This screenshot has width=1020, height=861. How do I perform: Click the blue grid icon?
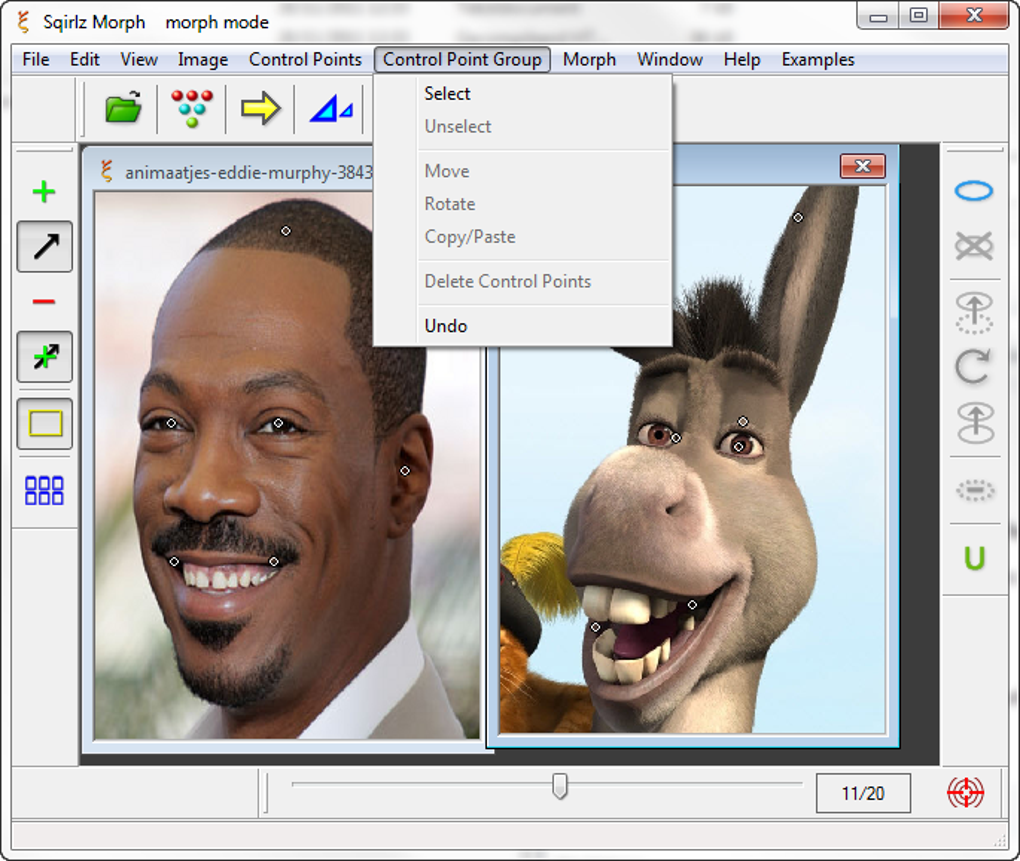(44, 490)
